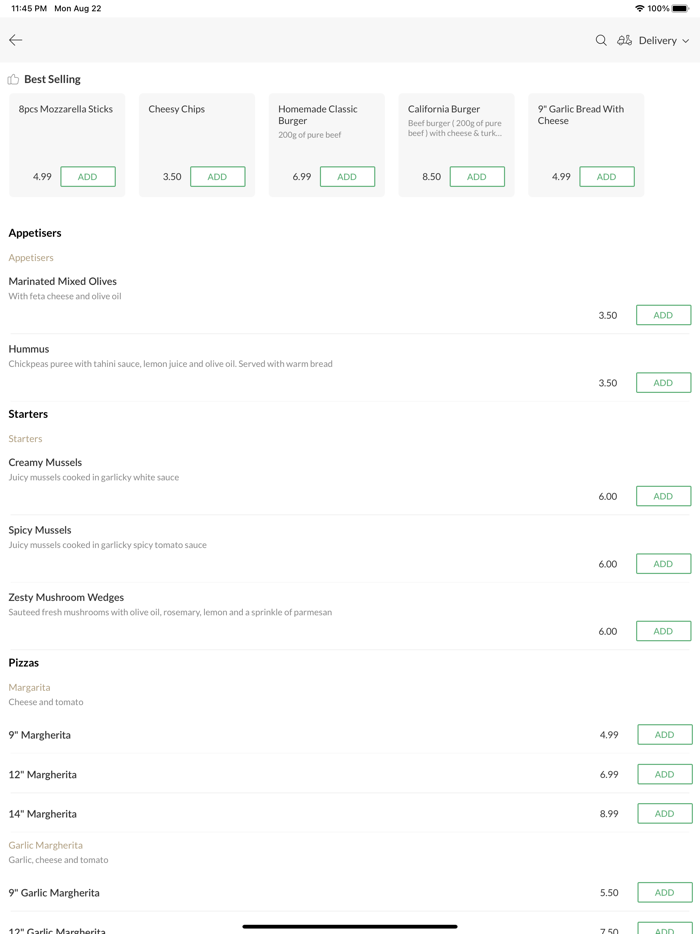Go back using the arrow icon

[x=16, y=40]
